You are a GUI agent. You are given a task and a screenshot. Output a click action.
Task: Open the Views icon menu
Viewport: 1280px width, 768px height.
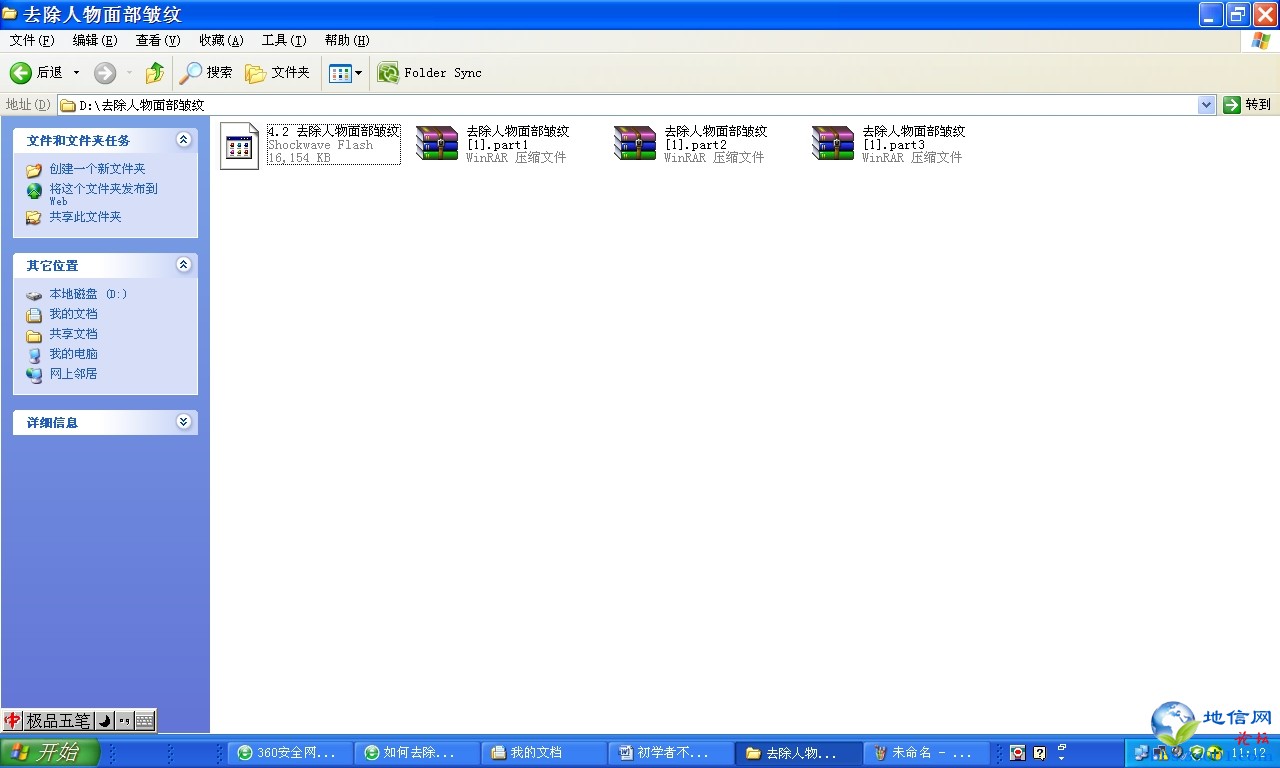pyautogui.click(x=346, y=73)
